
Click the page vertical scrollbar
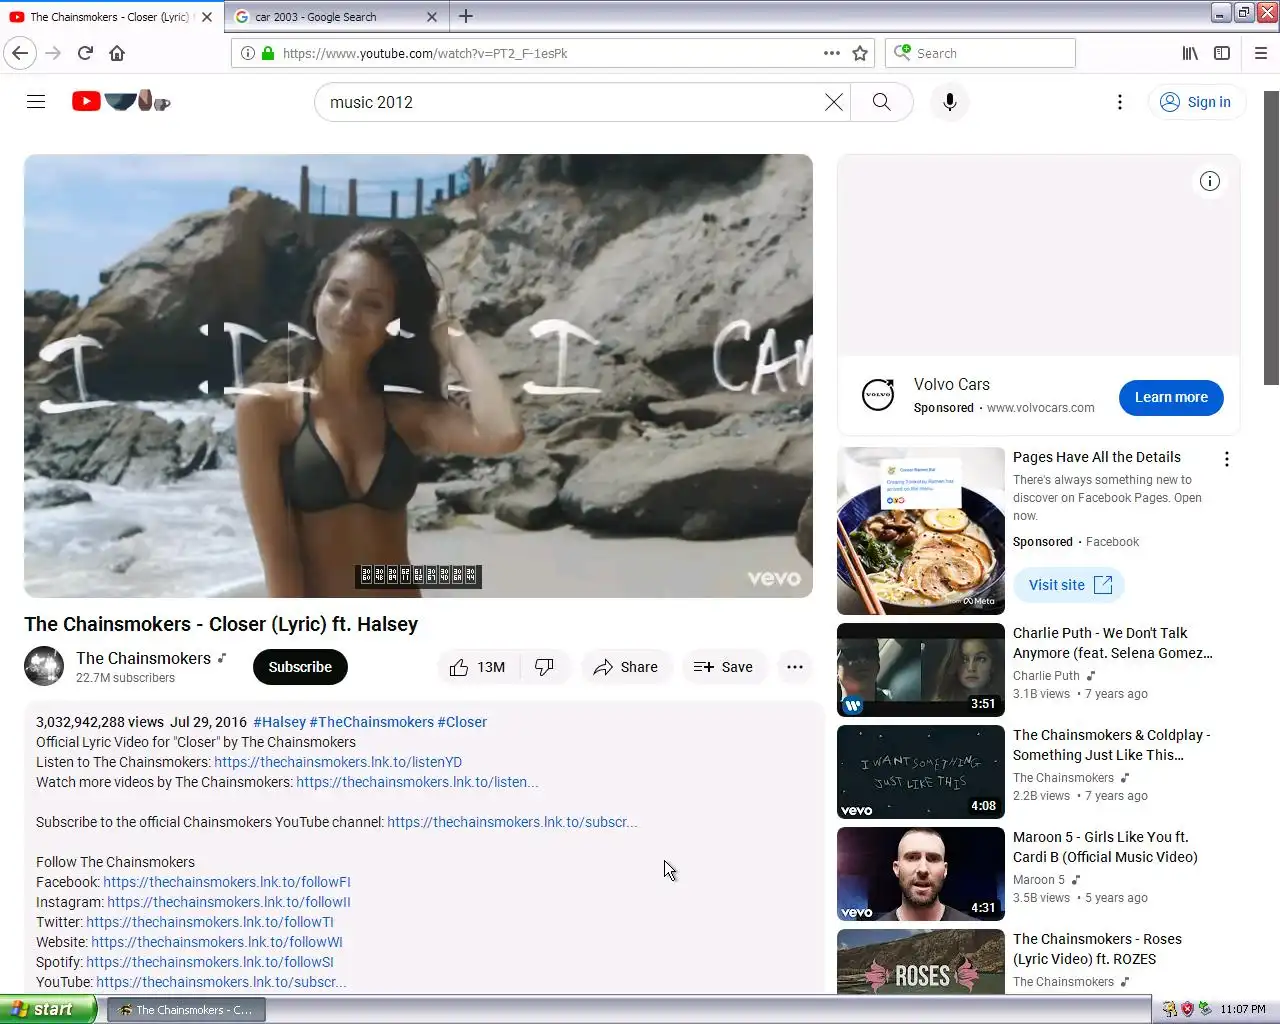[x=1271, y=238]
